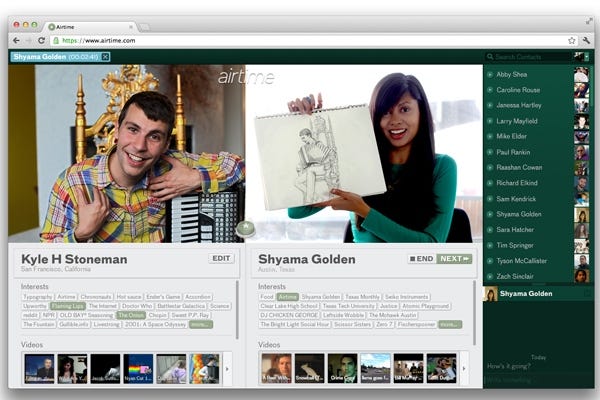Toggle the Battlestar Galactica interest tag
This screenshot has width=600, height=400.
click(181, 306)
